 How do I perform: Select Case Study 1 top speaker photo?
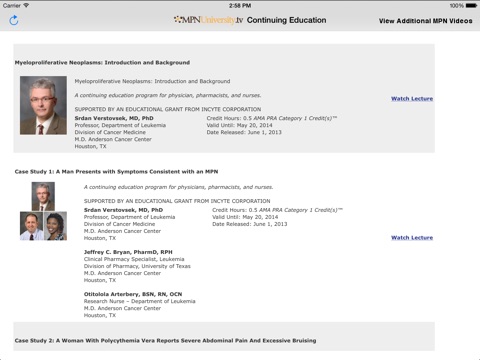[x=43, y=196]
